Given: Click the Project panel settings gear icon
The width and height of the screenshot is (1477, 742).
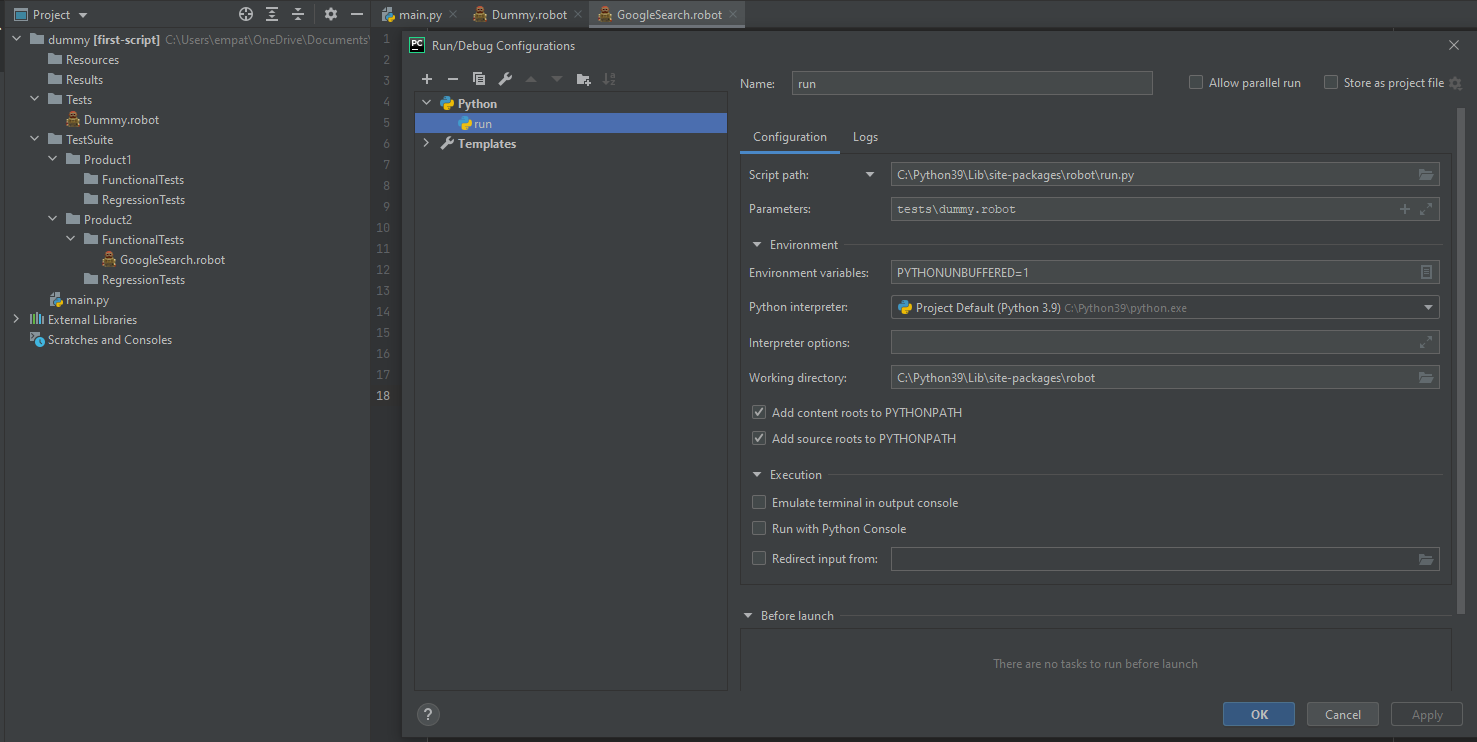Looking at the screenshot, I should click(x=331, y=15).
